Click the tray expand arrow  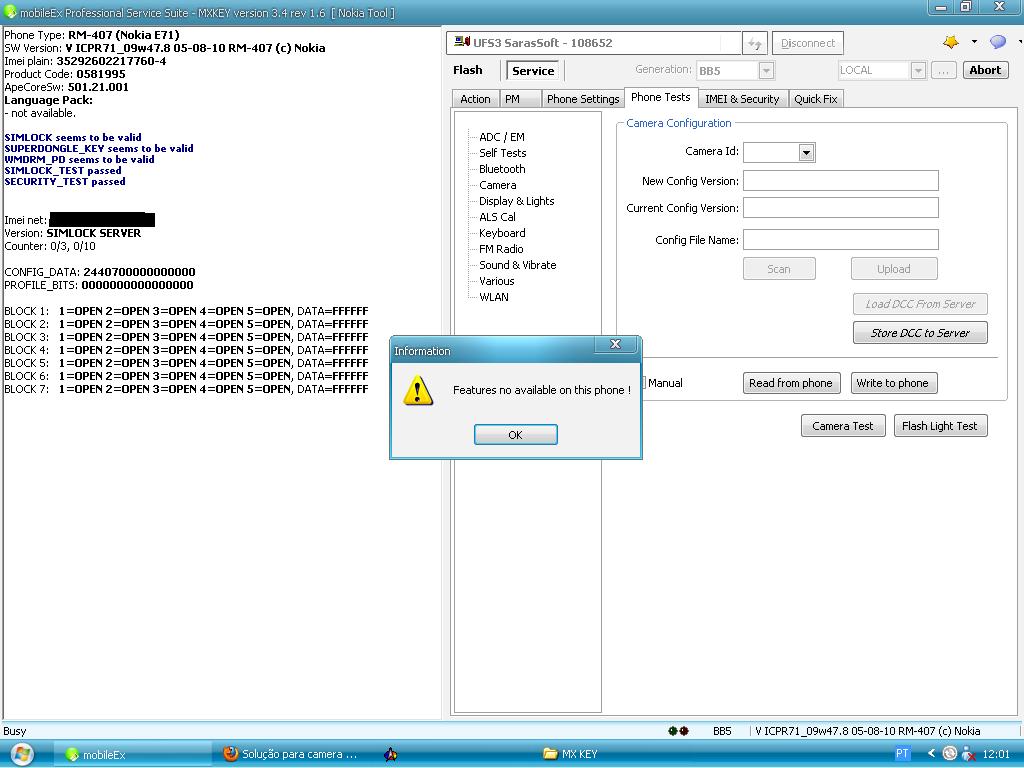click(931, 754)
